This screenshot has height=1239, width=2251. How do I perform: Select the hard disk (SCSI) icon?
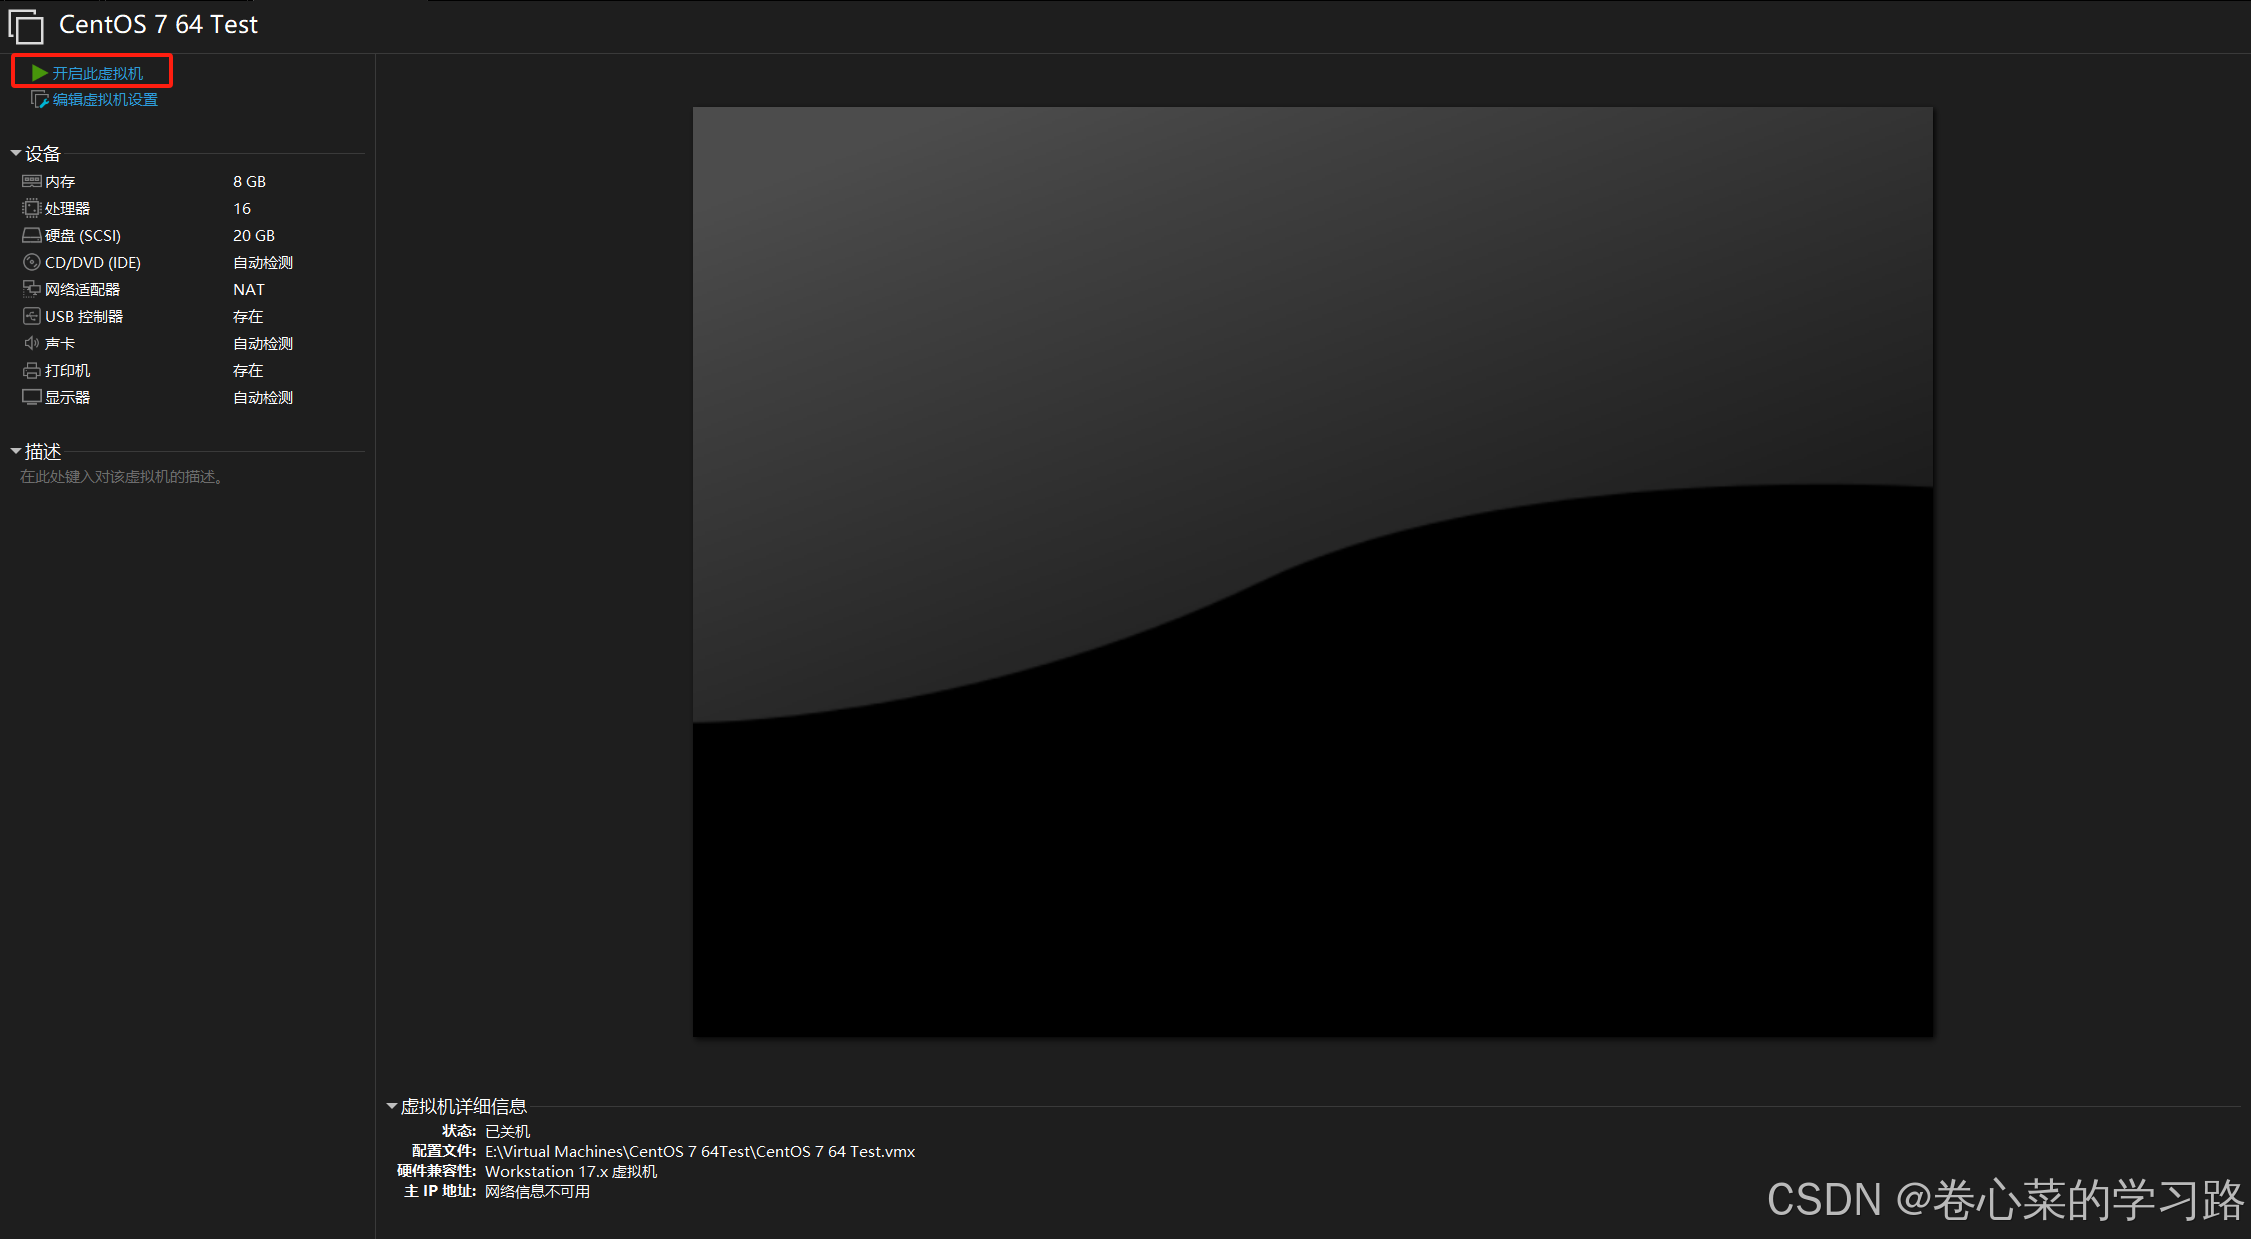(x=32, y=235)
